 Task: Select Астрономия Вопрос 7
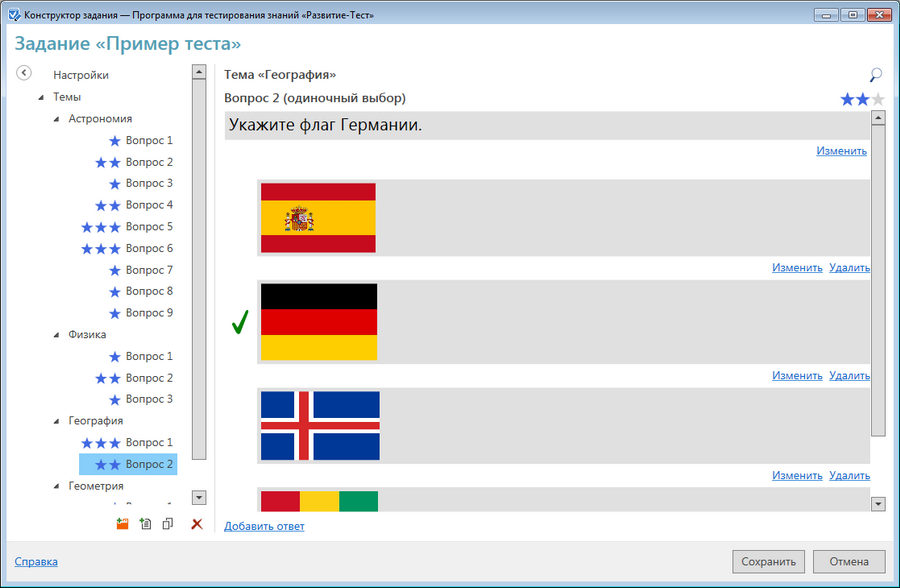[x=149, y=270]
